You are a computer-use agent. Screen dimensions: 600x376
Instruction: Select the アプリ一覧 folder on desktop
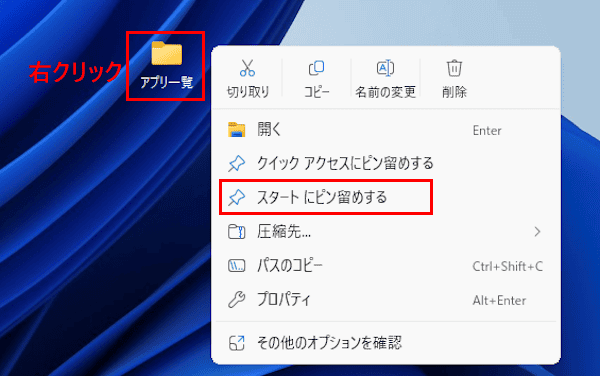point(166,65)
